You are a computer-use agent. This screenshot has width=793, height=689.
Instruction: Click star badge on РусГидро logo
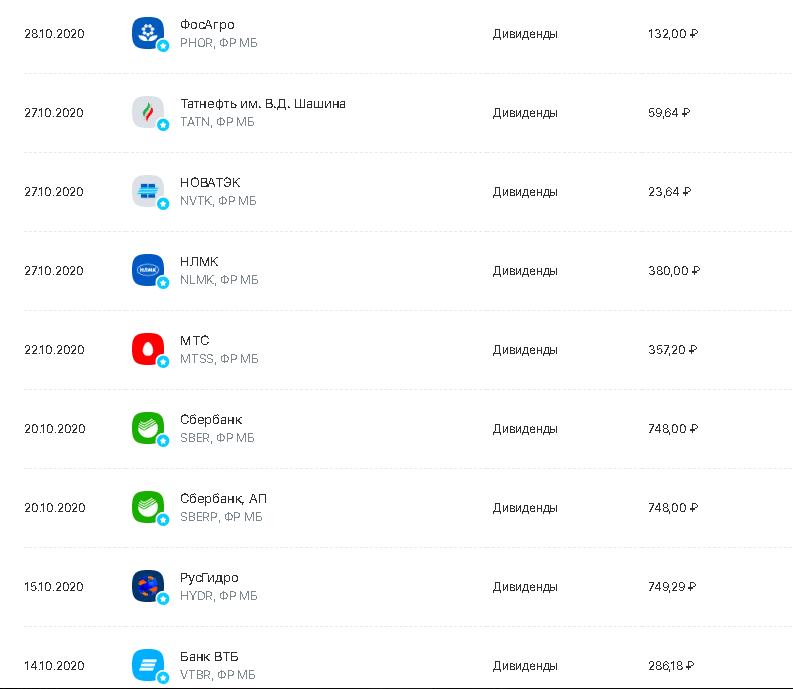(x=163, y=598)
